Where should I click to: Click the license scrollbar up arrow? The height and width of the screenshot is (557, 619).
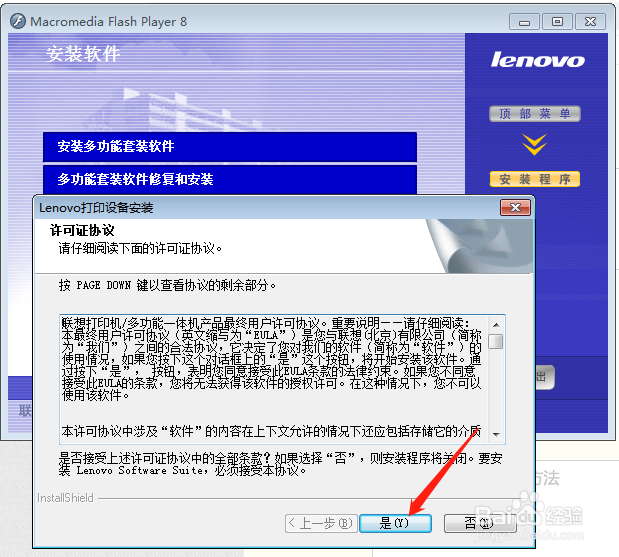click(x=496, y=324)
